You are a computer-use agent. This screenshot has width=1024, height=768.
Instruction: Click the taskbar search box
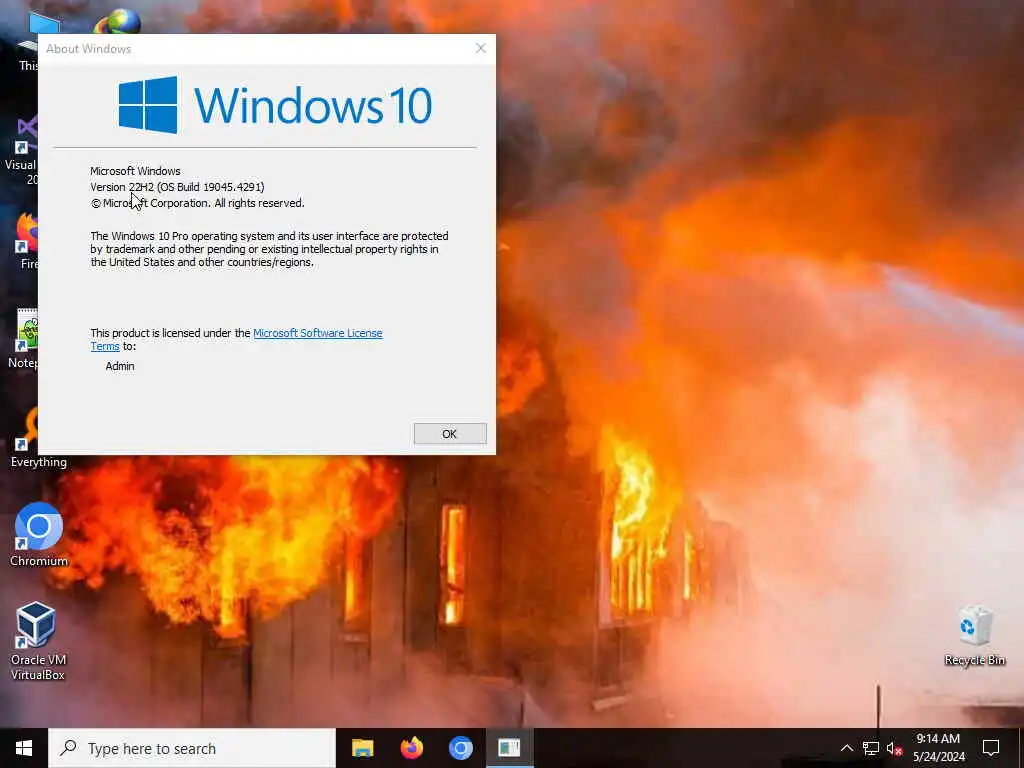point(192,748)
